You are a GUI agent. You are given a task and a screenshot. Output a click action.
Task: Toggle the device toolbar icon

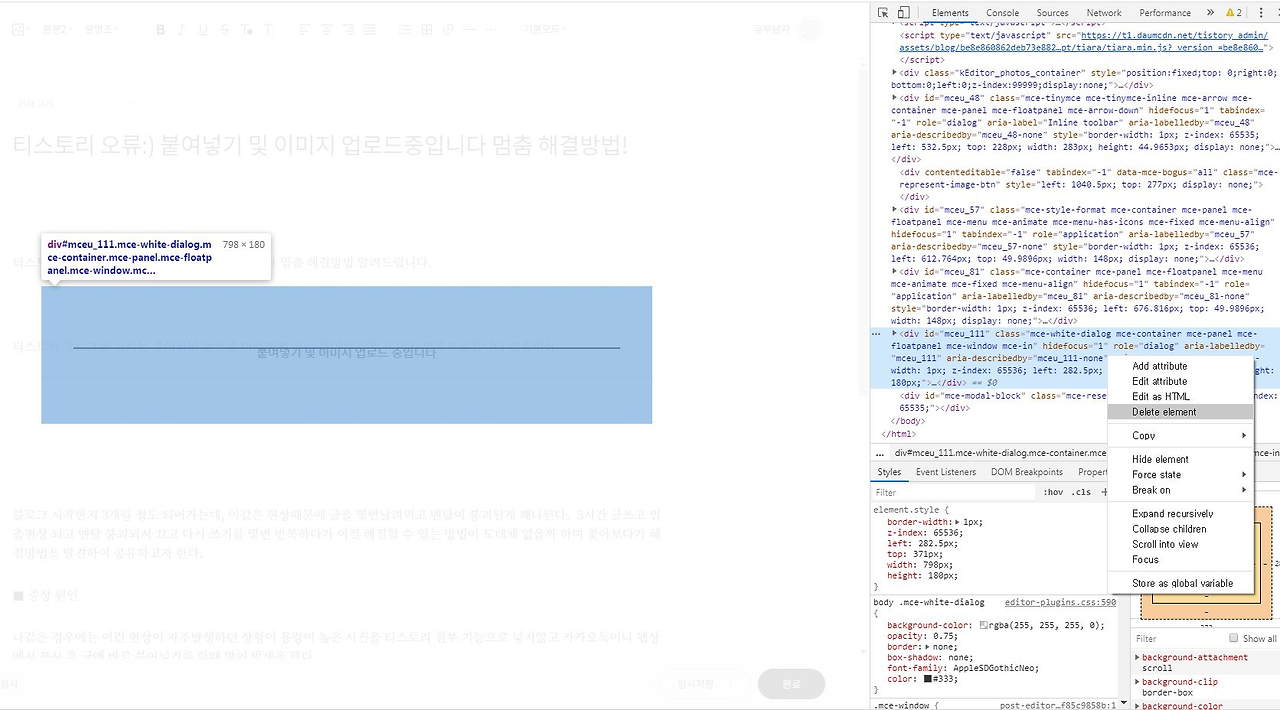[x=903, y=13]
